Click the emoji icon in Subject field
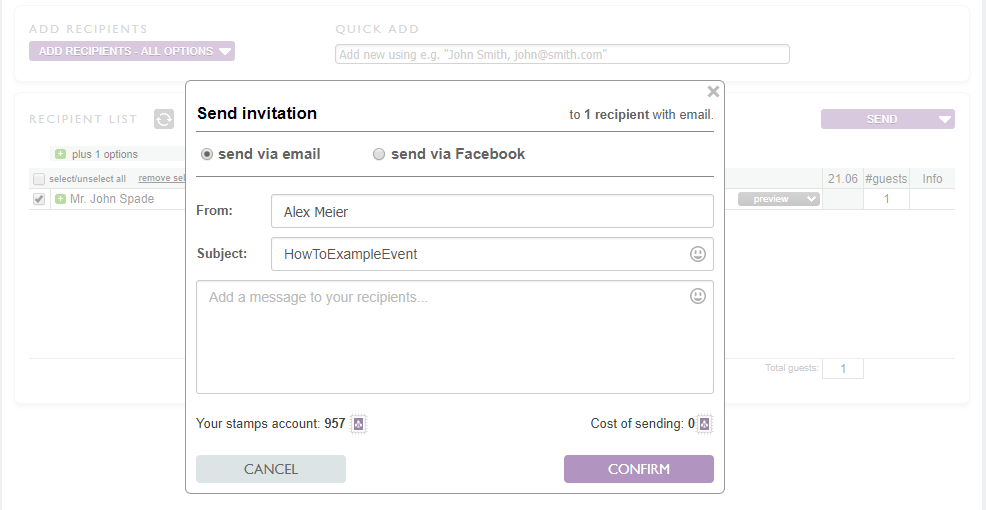986x510 pixels. click(x=698, y=254)
